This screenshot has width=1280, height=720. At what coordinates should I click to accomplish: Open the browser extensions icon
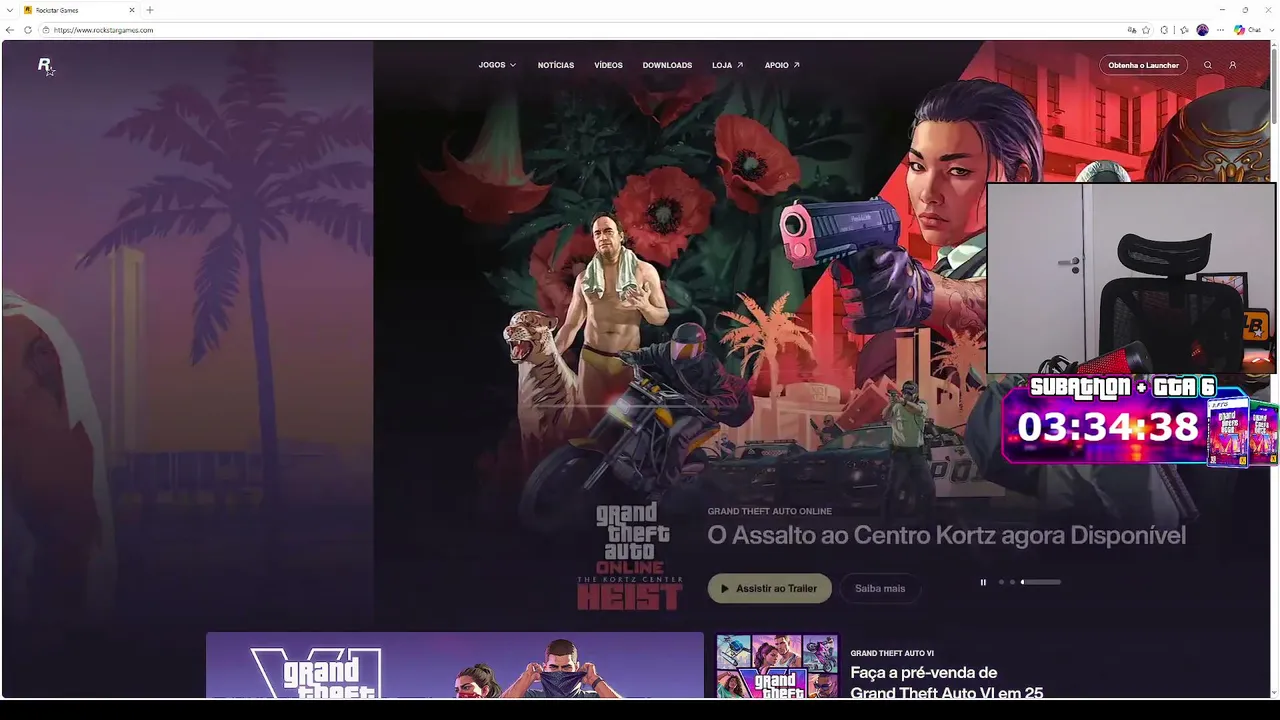[x=1164, y=30]
